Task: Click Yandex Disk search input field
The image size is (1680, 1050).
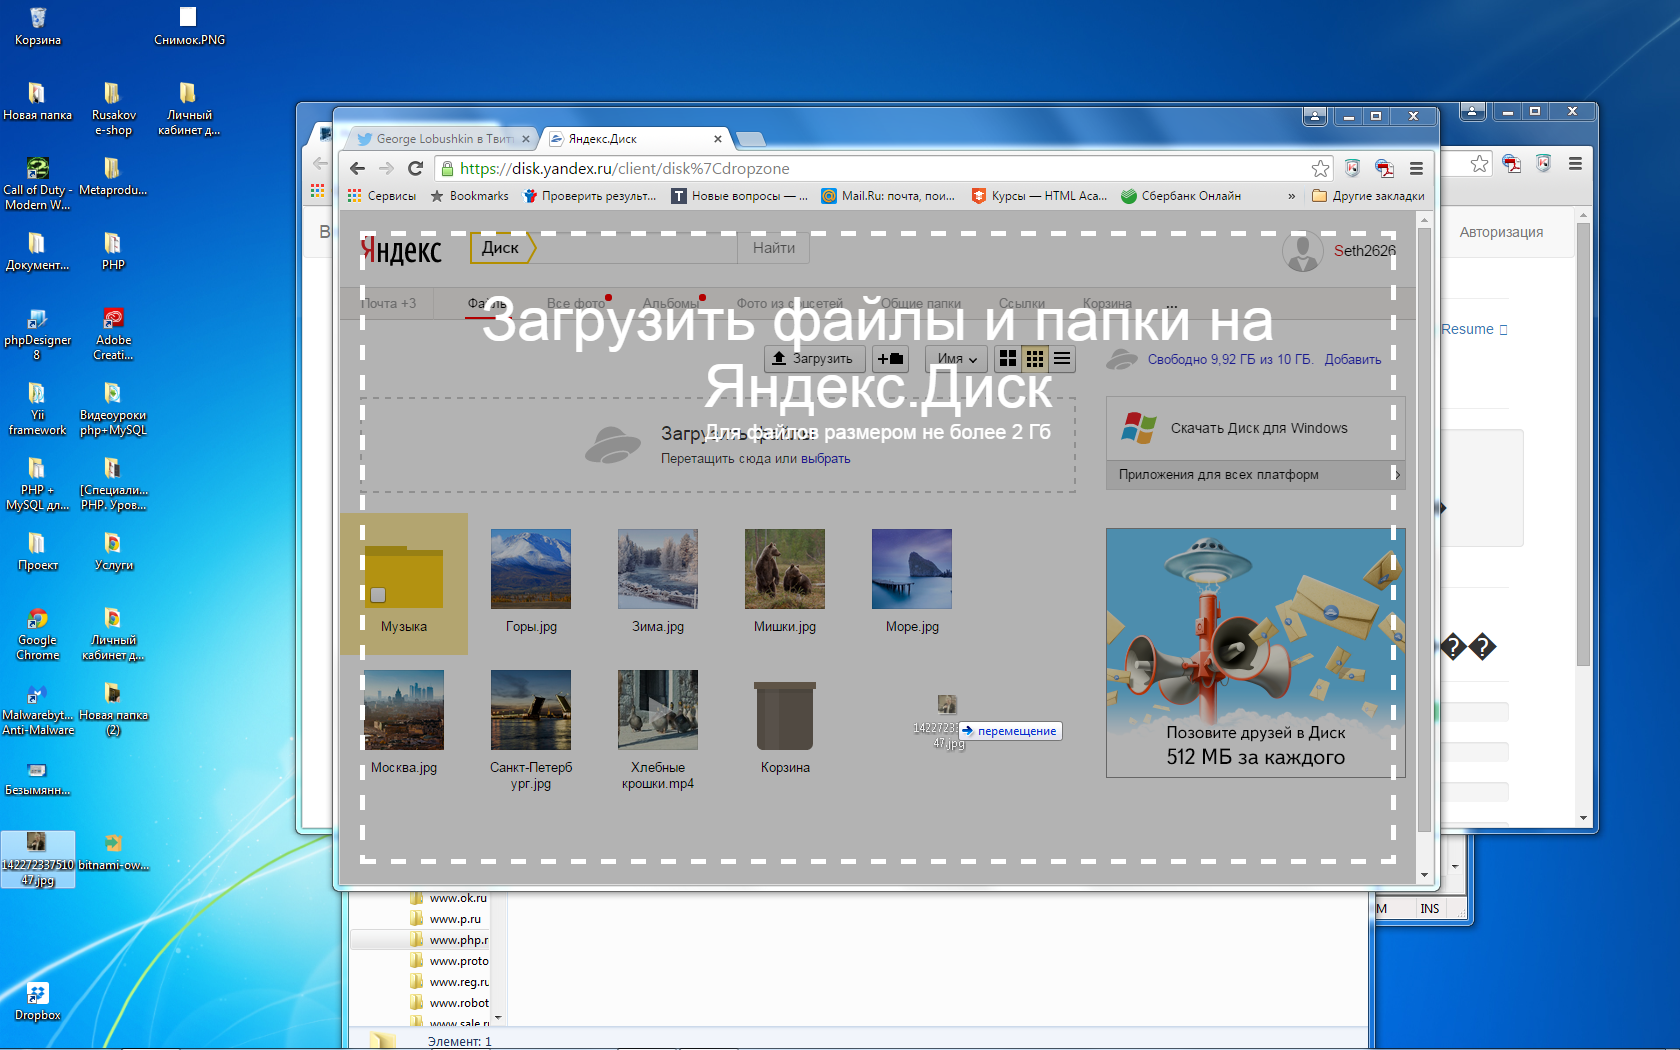Action: coord(638,248)
